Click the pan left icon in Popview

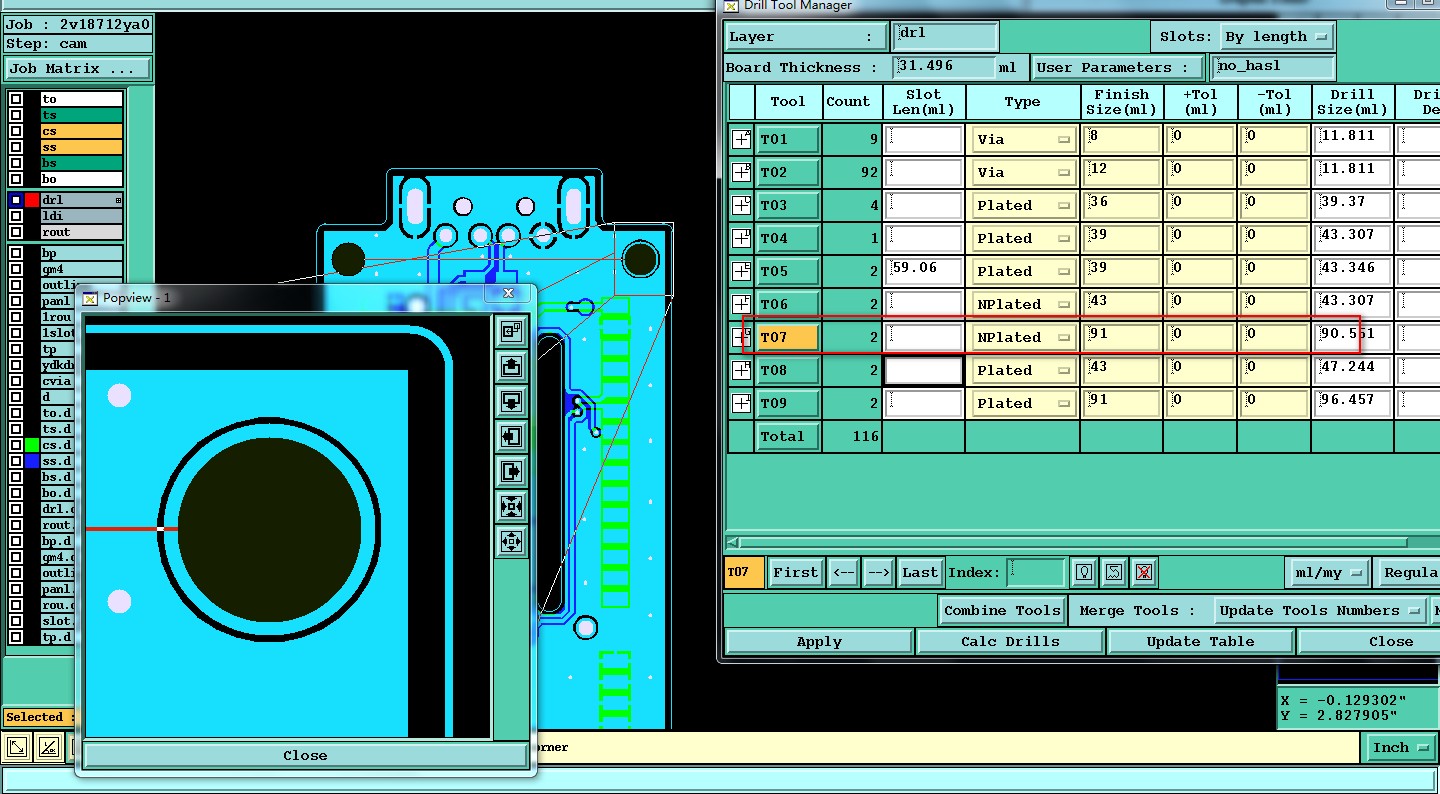[x=511, y=436]
